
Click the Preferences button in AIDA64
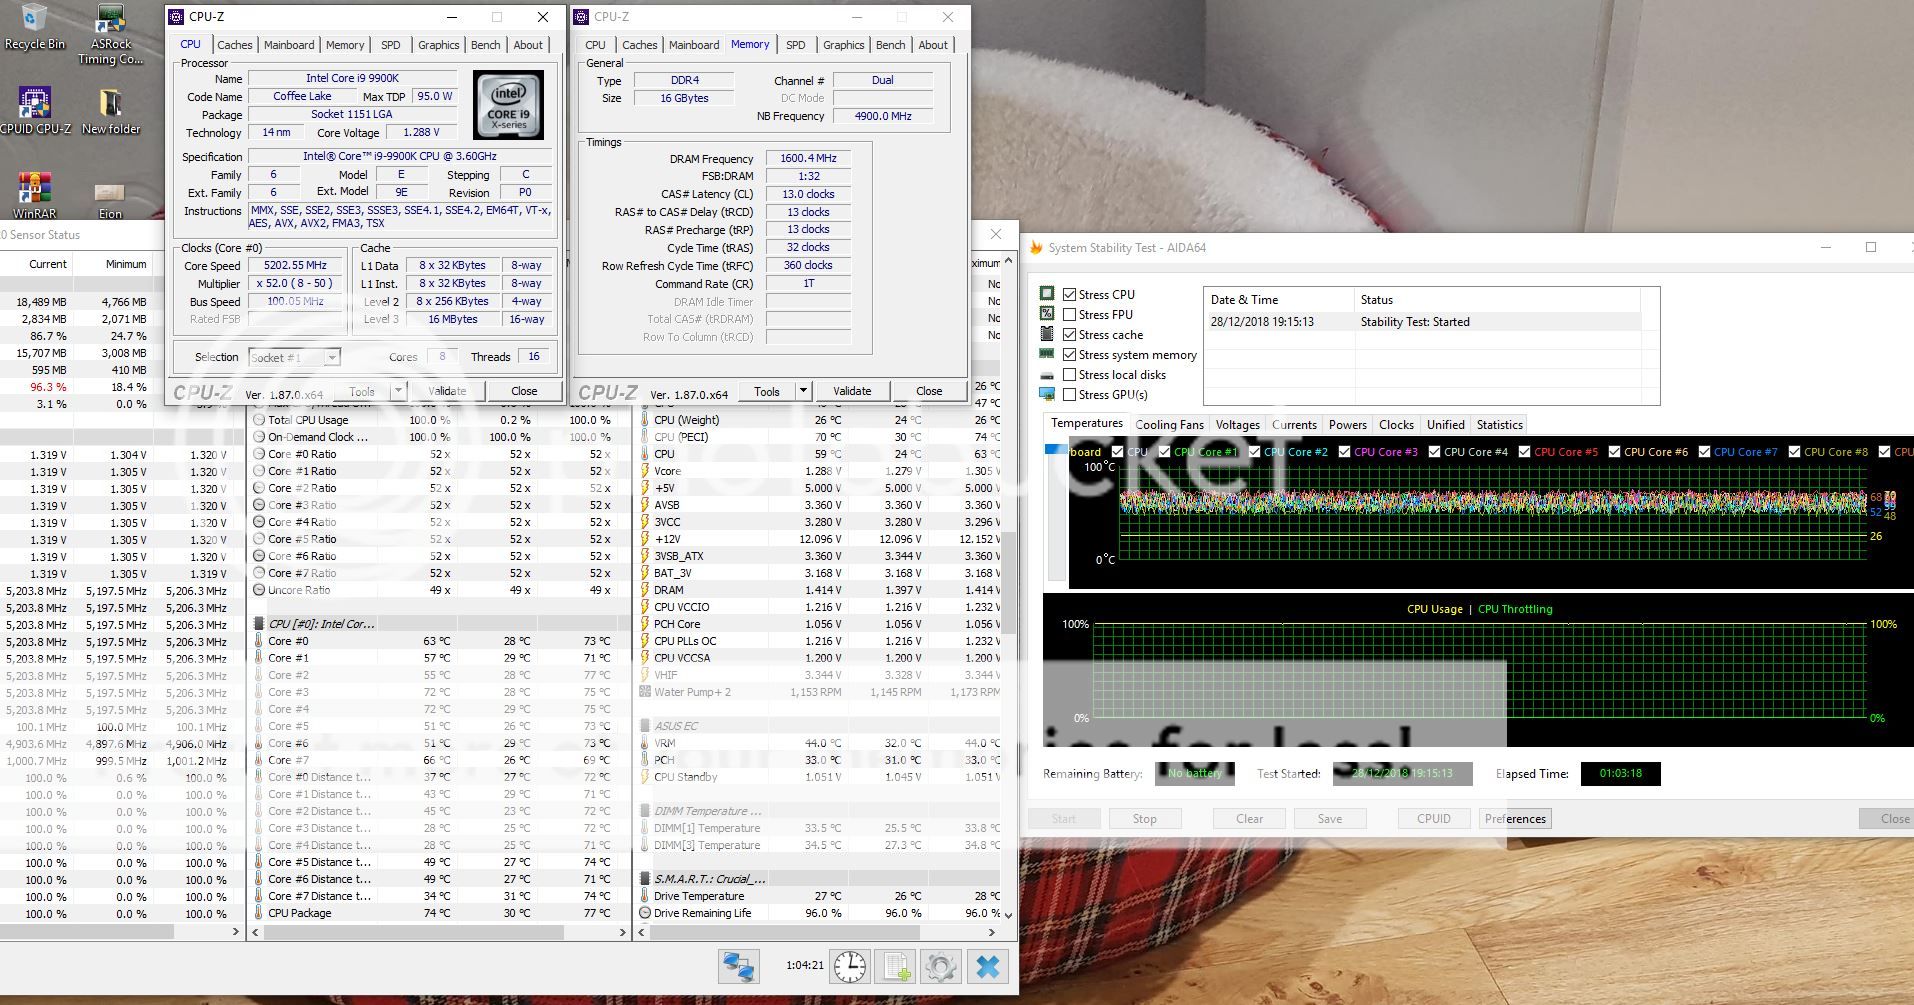pos(1515,818)
